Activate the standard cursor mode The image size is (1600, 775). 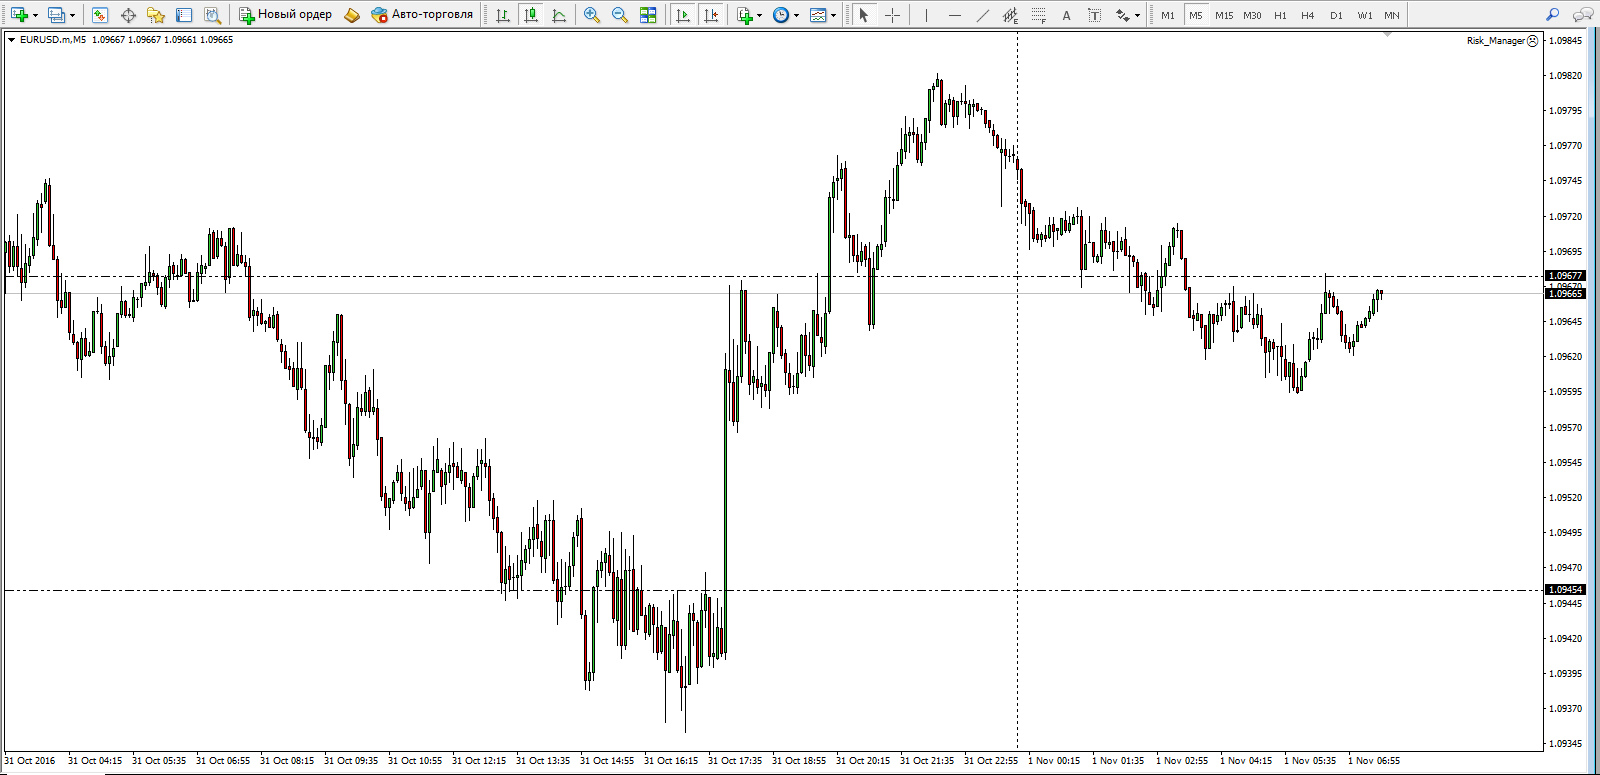click(x=864, y=15)
